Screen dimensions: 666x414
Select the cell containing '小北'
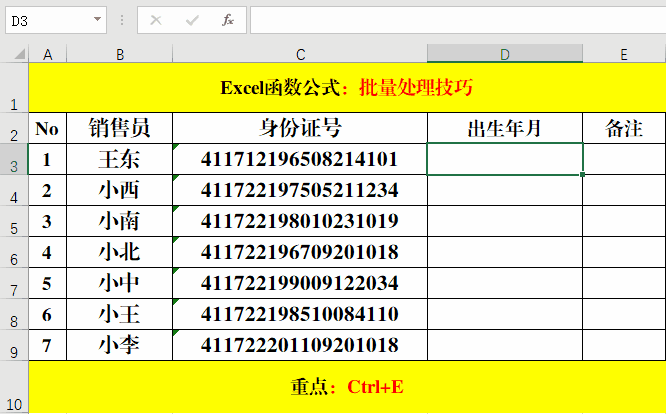pos(120,252)
